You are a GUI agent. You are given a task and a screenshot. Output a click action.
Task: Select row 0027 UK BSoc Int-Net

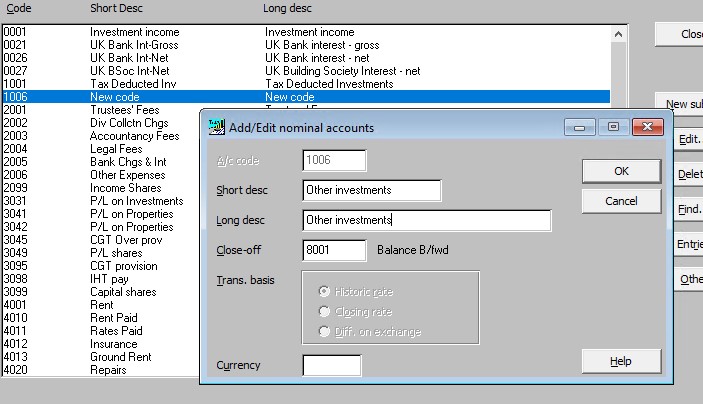click(306, 71)
